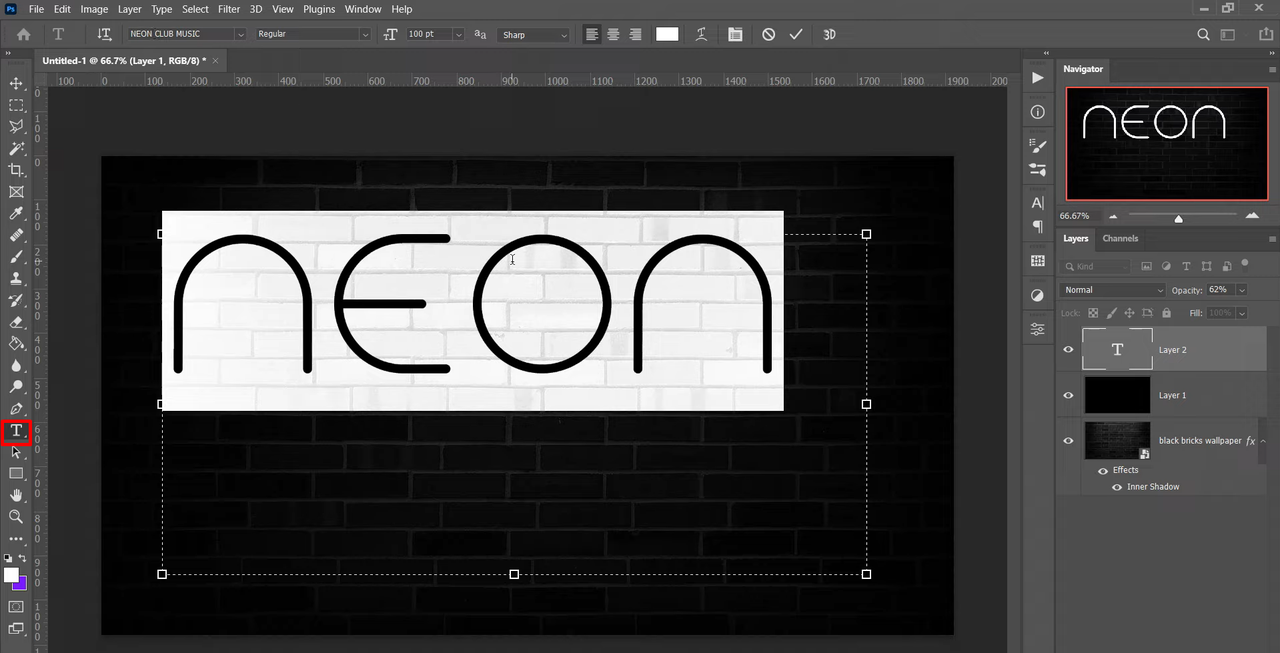
Task: Left align the text
Action: (x=592, y=34)
